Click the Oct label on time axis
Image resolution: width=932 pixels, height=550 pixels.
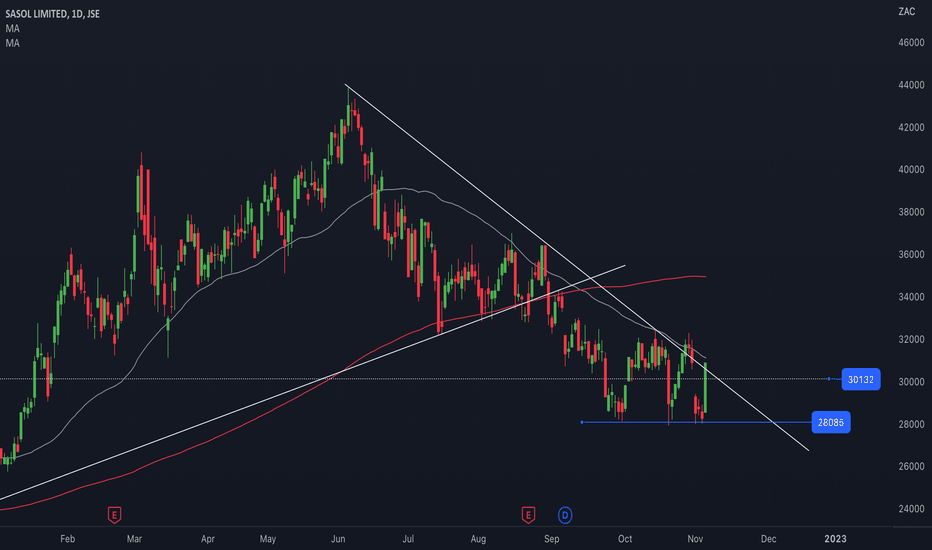coord(625,539)
